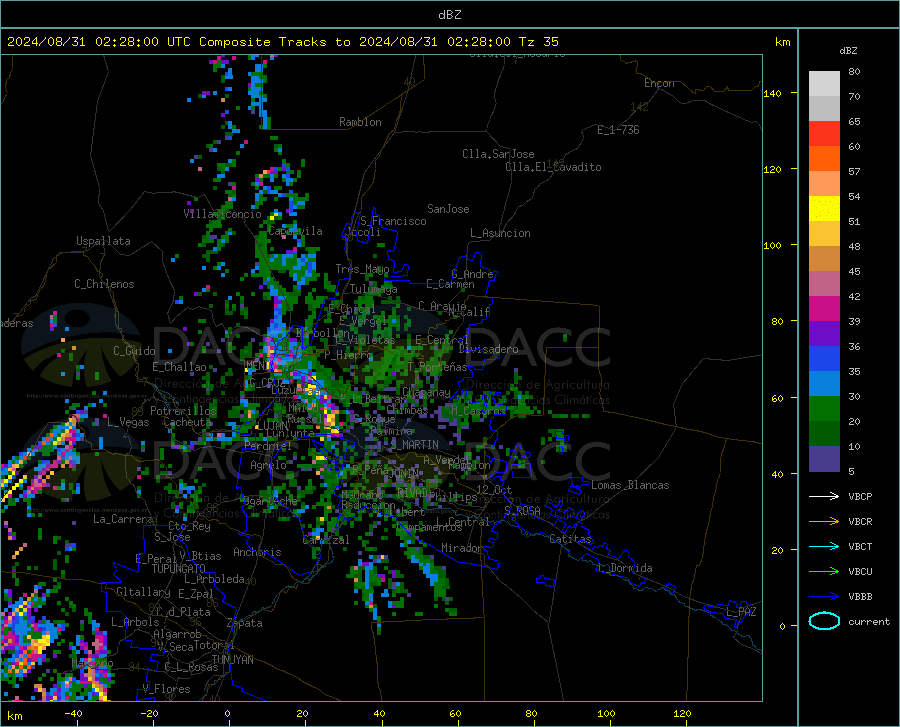Select the light blue 30-35 dBZ color band
The height and width of the screenshot is (727, 900).
(x=824, y=384)
